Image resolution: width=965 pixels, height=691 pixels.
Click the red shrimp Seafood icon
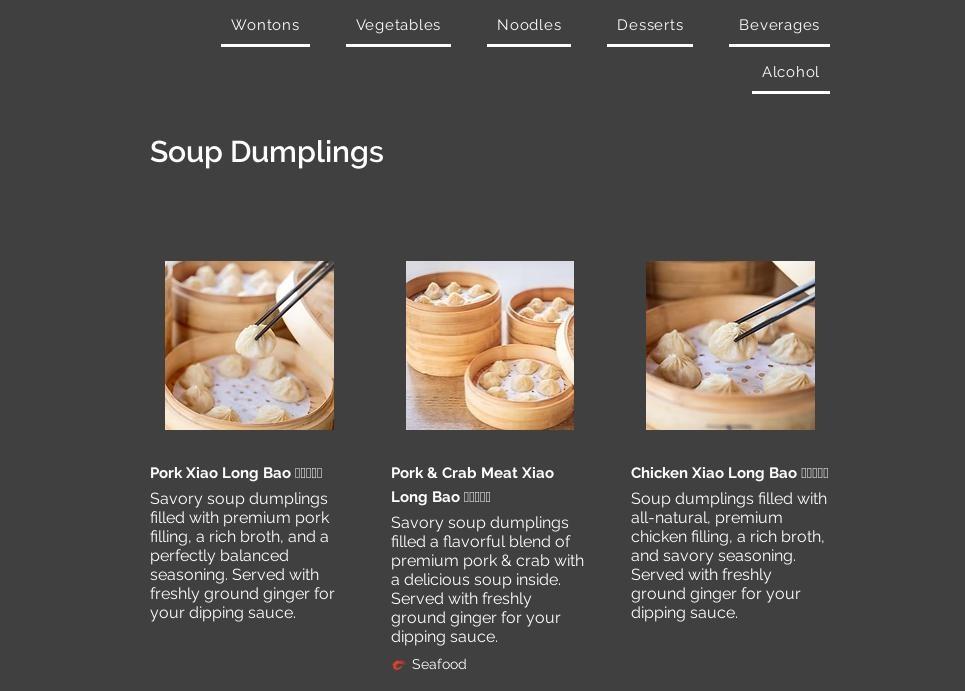click(398, 665)
